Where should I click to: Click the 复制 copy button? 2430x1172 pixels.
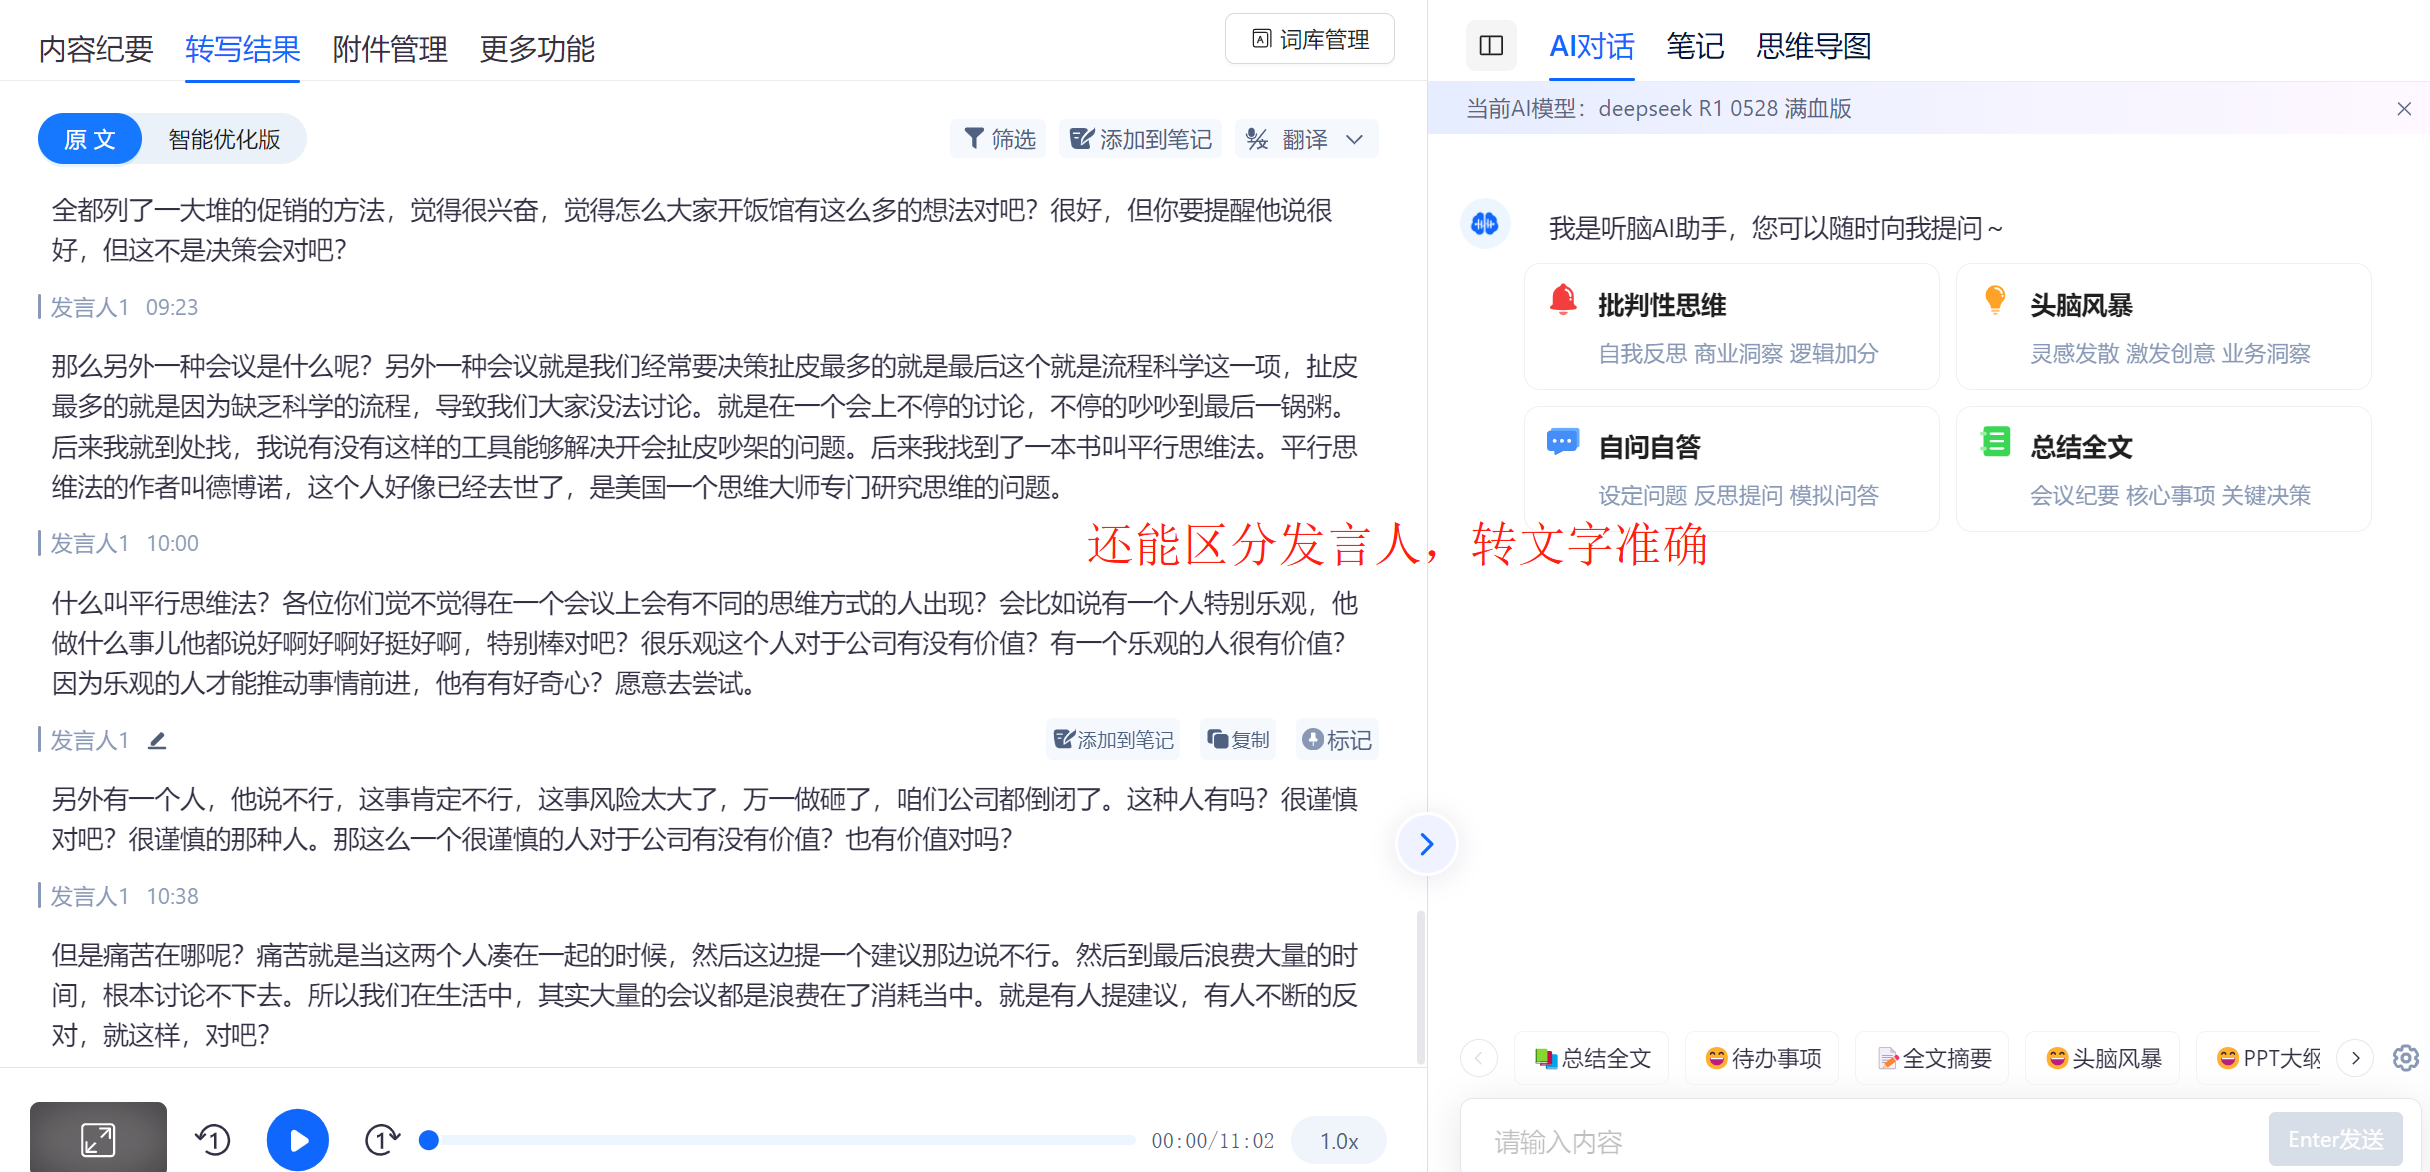[x=1238, y=740]
